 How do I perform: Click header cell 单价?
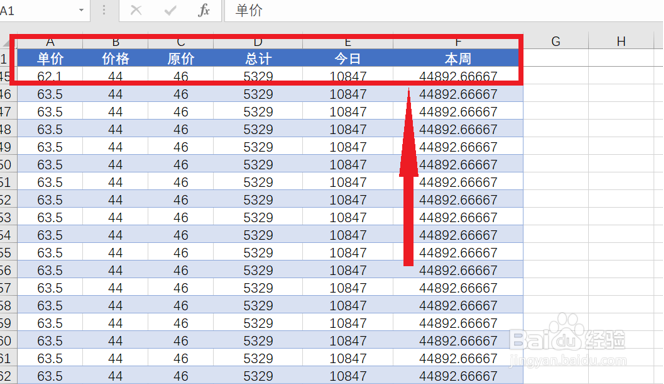coord(50,58)
